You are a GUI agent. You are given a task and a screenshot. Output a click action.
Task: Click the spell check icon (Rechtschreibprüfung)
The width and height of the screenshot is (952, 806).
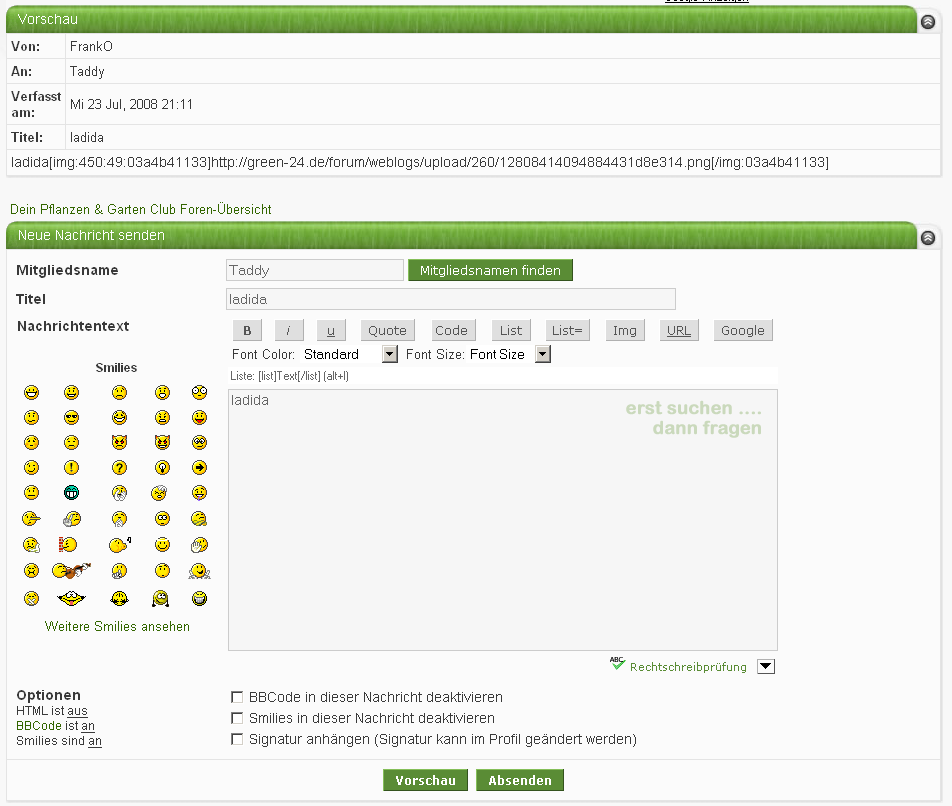[617, 665]
